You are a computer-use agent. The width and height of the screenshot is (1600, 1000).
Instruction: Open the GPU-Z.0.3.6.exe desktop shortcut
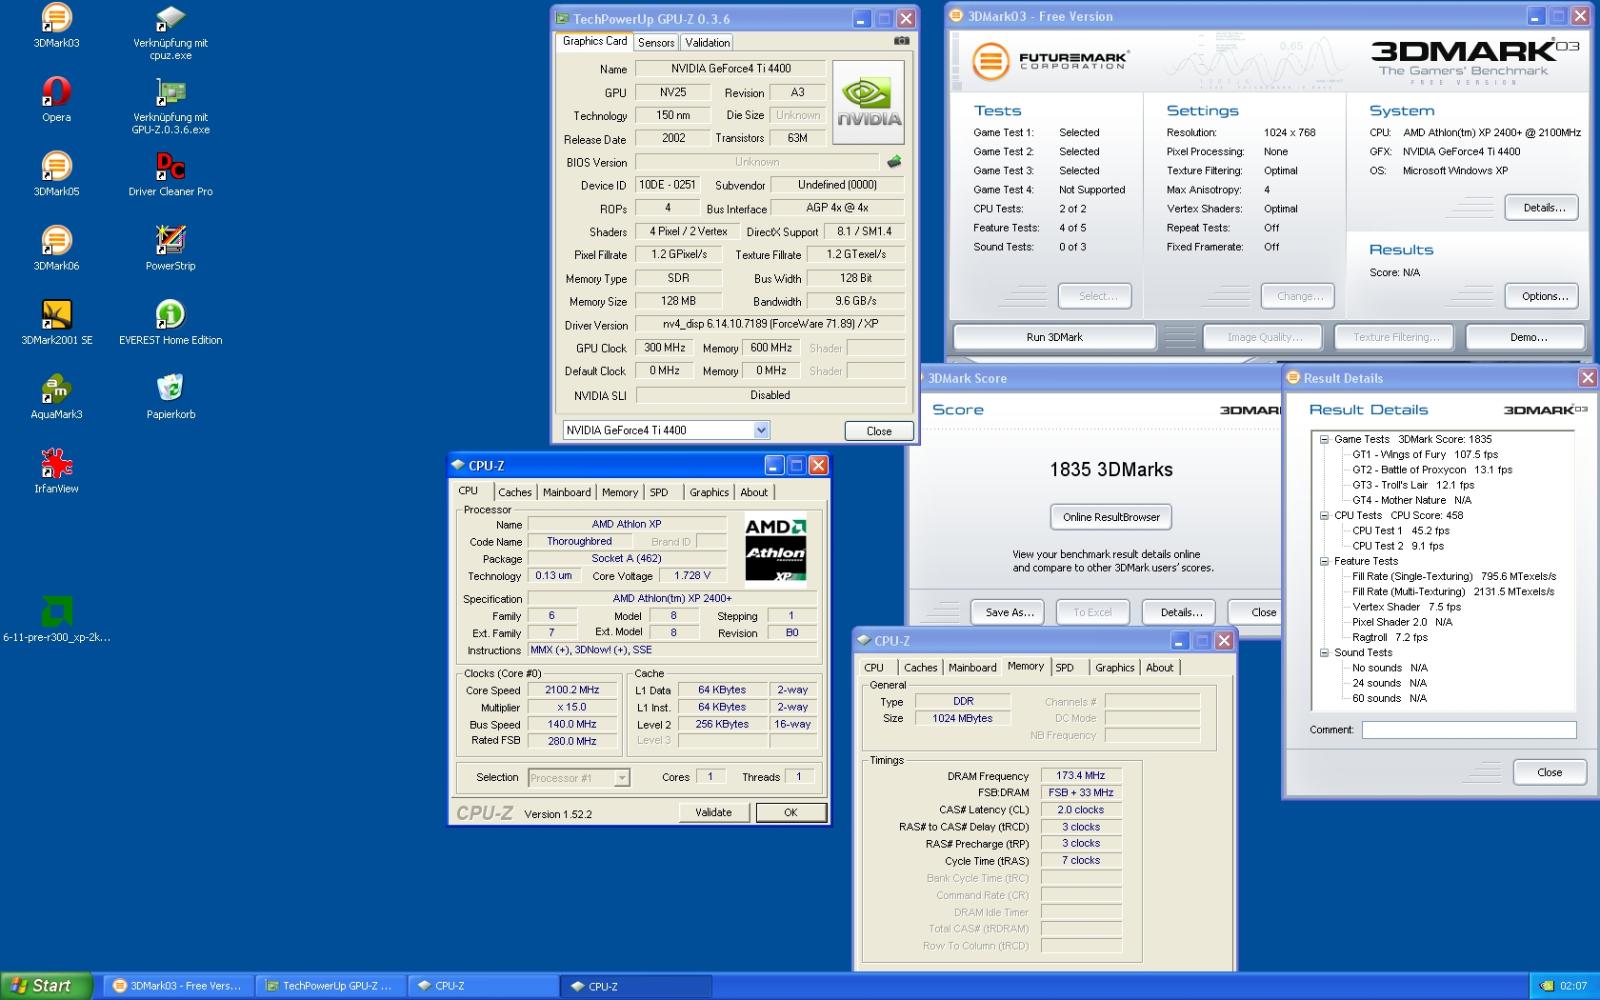[x=170, y=107]
